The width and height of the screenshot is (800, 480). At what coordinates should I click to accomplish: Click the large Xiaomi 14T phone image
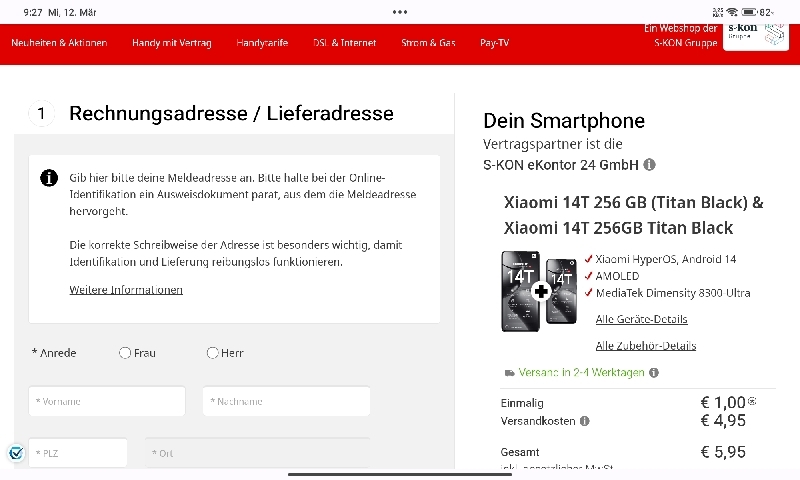520,291
